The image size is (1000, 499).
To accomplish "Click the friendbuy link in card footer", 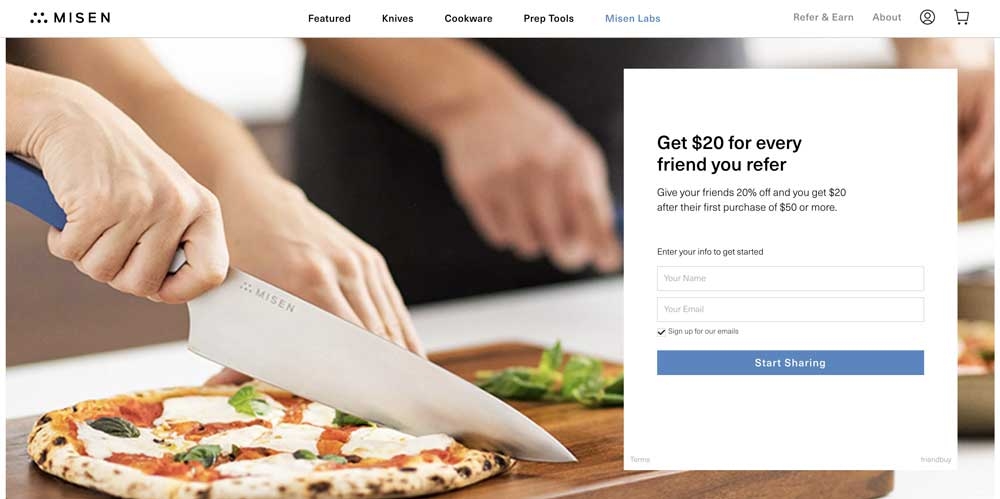I will pyautogui.click(x=936, y=459).
